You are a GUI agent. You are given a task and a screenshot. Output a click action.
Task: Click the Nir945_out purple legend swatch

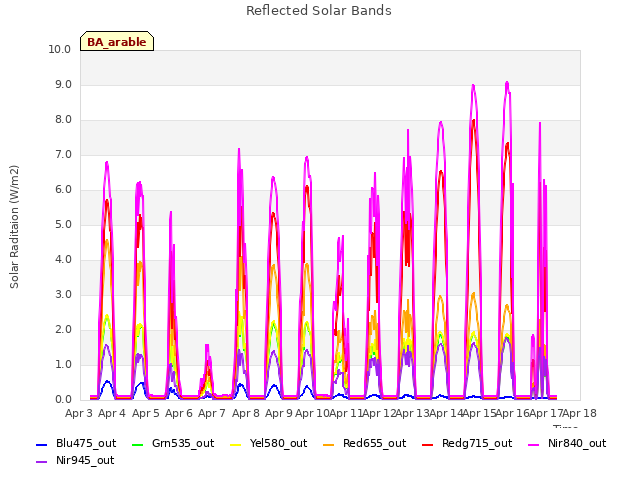point(42,462)
